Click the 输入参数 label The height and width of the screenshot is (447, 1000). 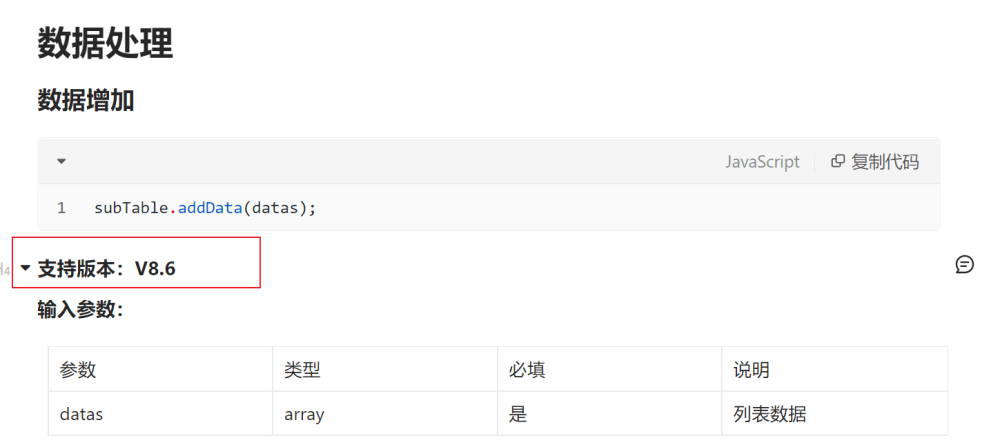click(80, 310)
